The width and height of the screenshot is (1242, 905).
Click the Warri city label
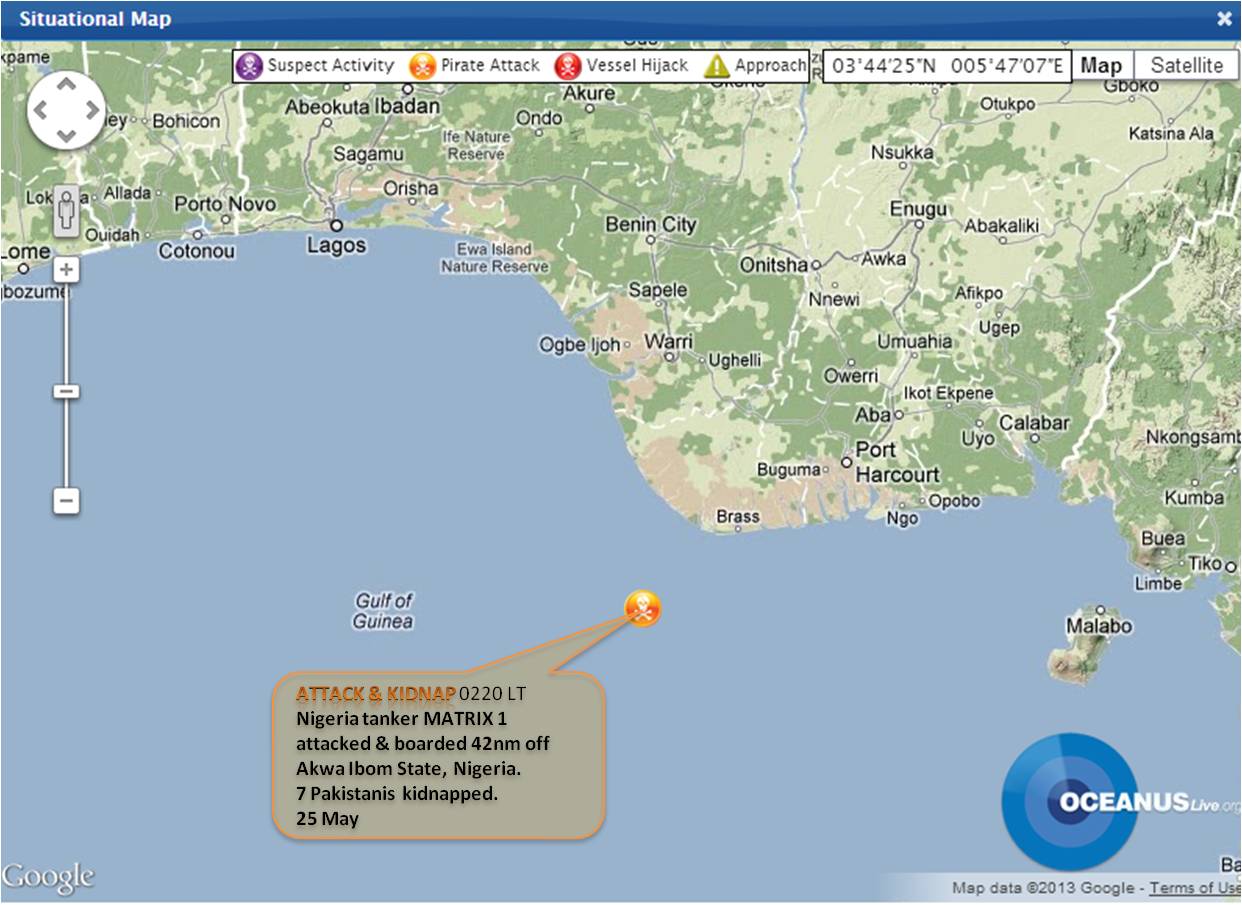[668, 342]
